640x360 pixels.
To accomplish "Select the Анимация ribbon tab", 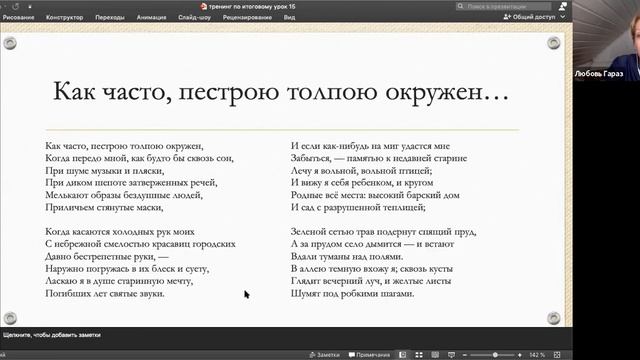I will [x=151, y=18].
